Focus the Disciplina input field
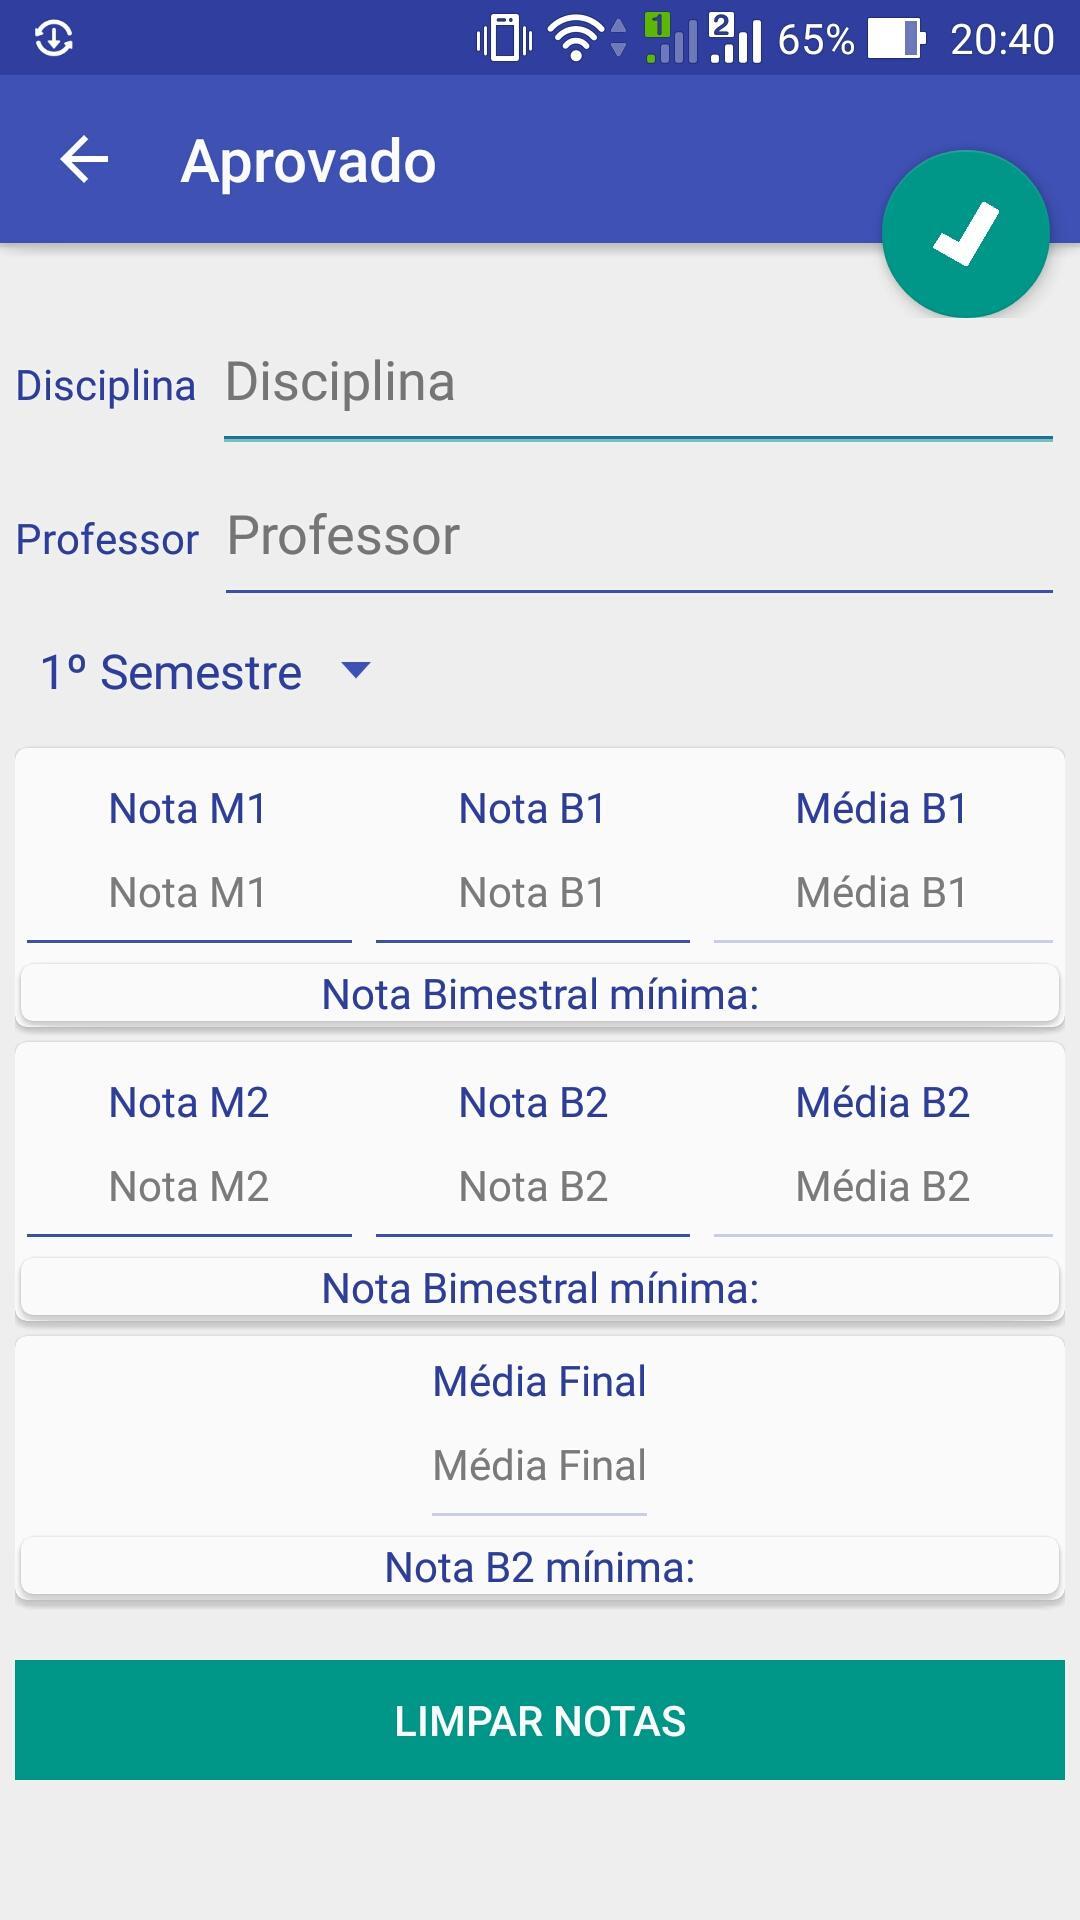This screenshot has height=1920, width=1080. [x=638, y=385]
